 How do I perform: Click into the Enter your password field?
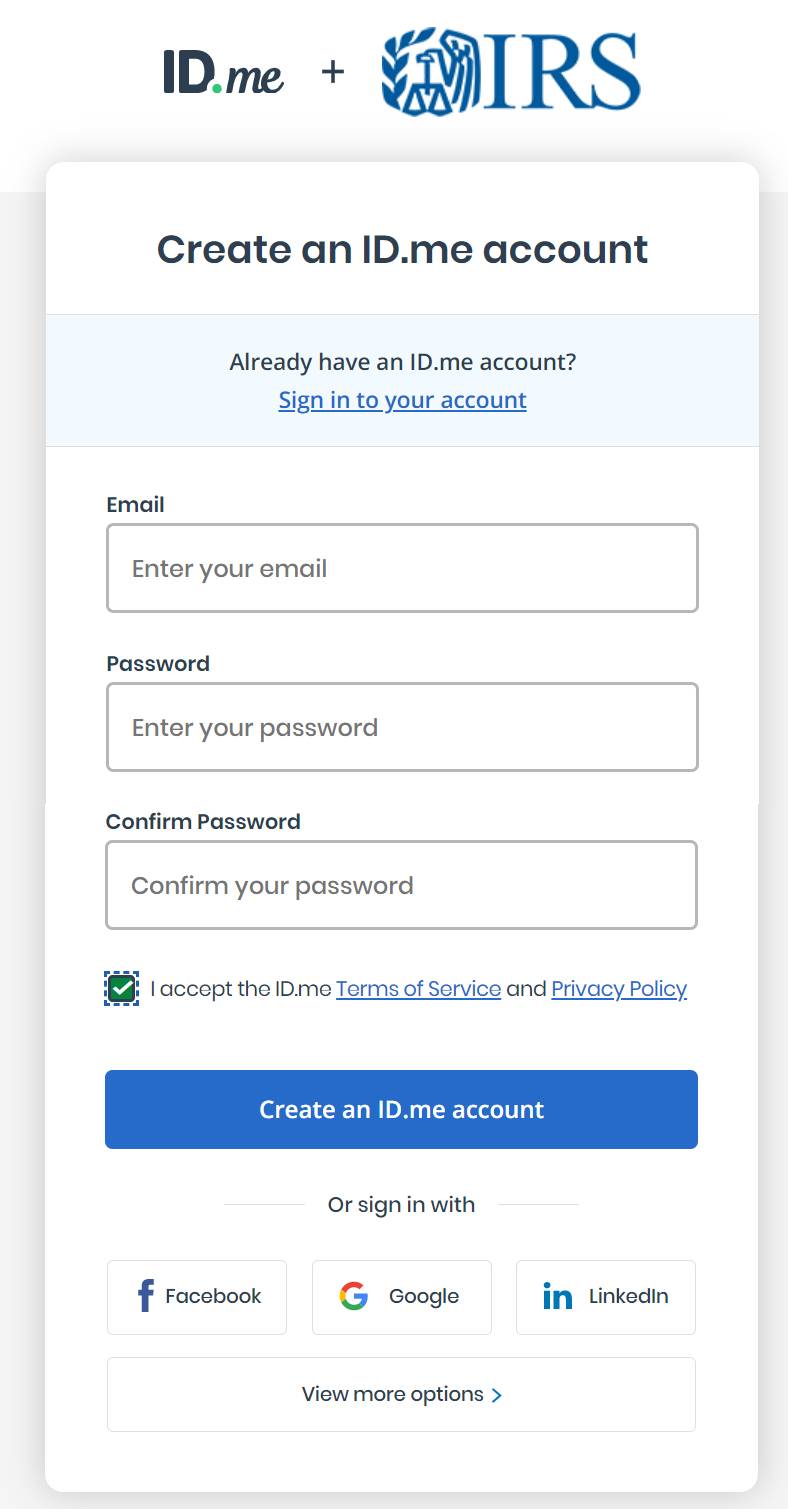click(402, 727)
